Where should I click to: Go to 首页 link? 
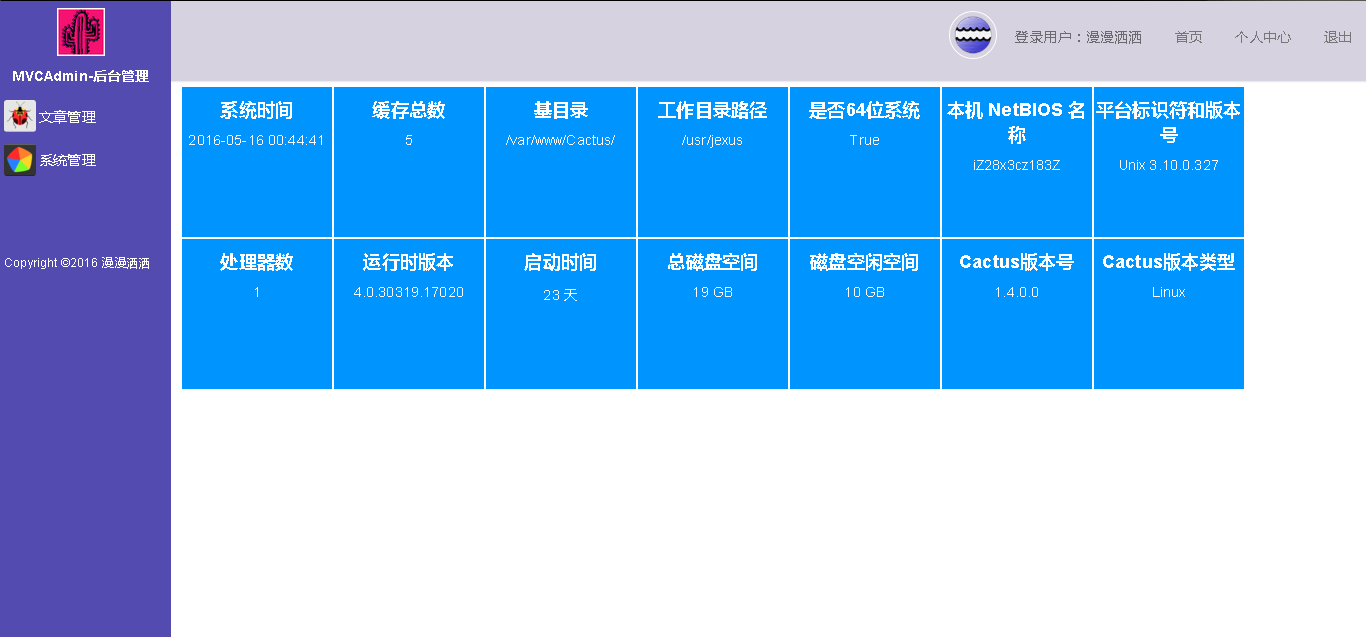pyautogui.click(x=1188, y=37)
